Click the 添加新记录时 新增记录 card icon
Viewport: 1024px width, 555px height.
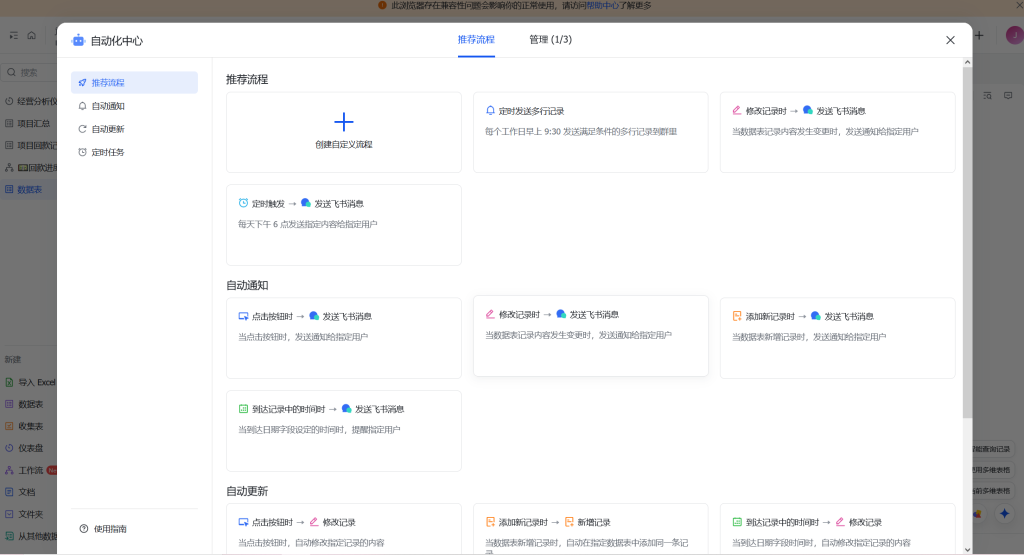pos(490,522)
